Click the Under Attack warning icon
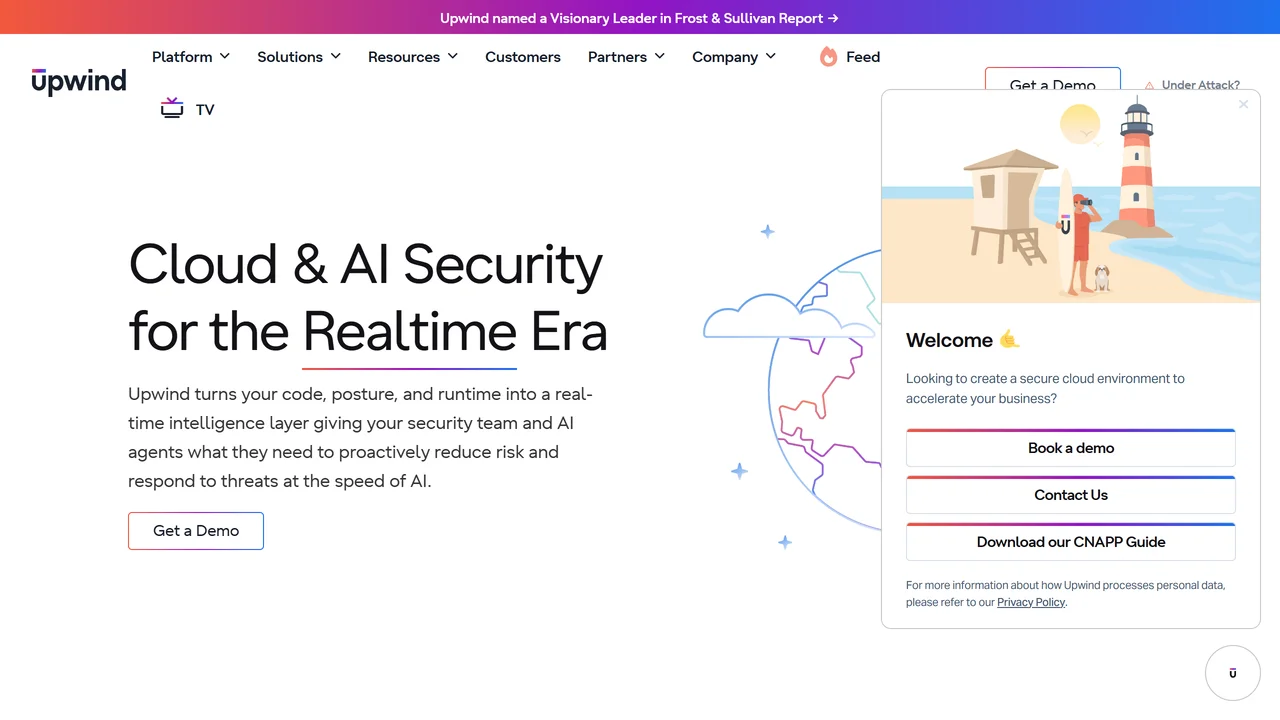Image resolution: width=1280 pixels, height=720 pixels. [1150, 86]
